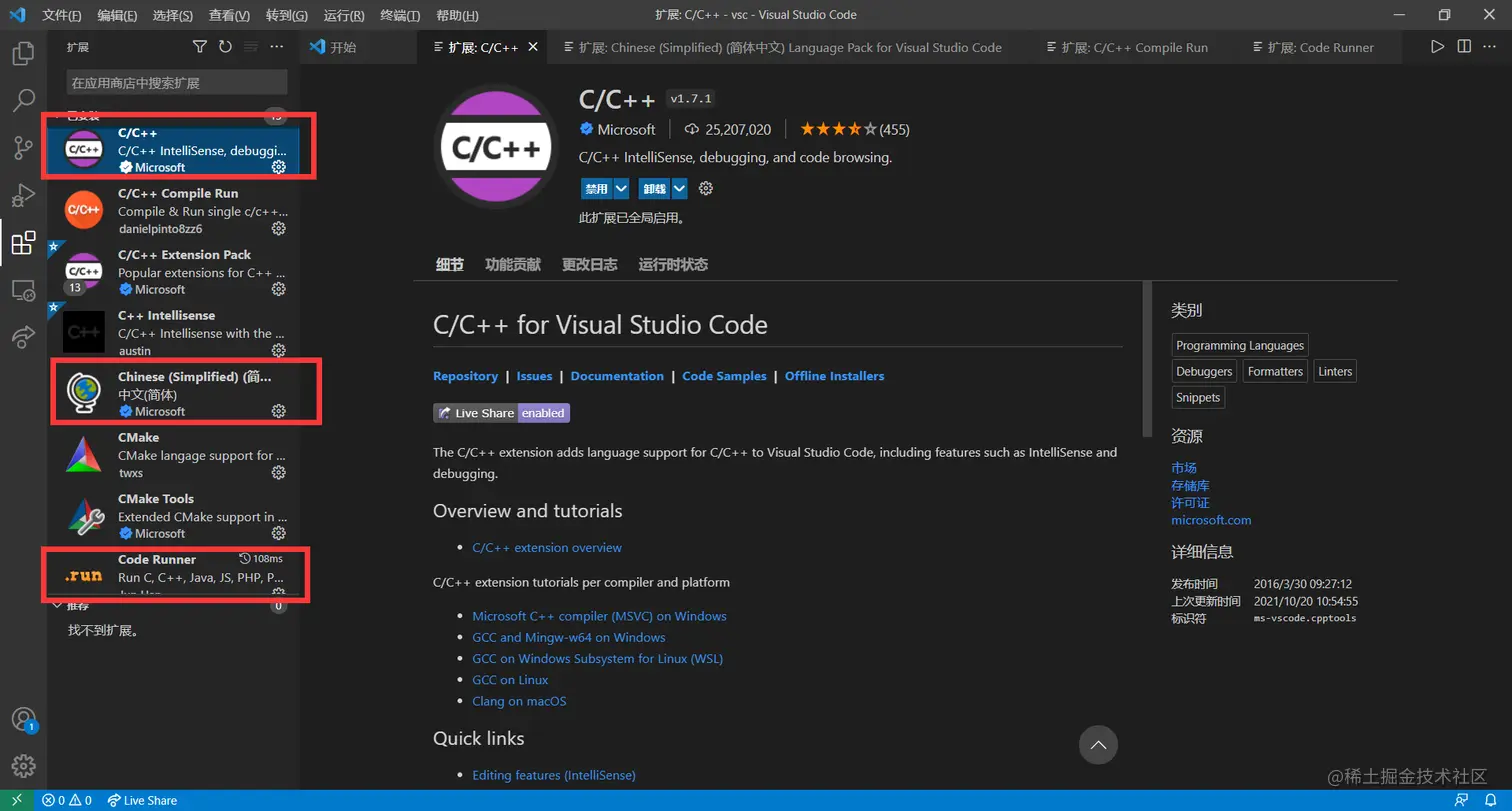The image size is (1512, 811).
Task: Refresh the extensions list
Action: point(225,47)
